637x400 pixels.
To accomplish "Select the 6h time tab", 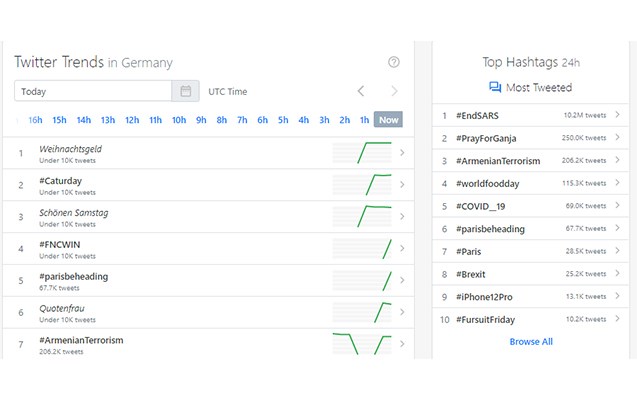I will pos(262,120).
